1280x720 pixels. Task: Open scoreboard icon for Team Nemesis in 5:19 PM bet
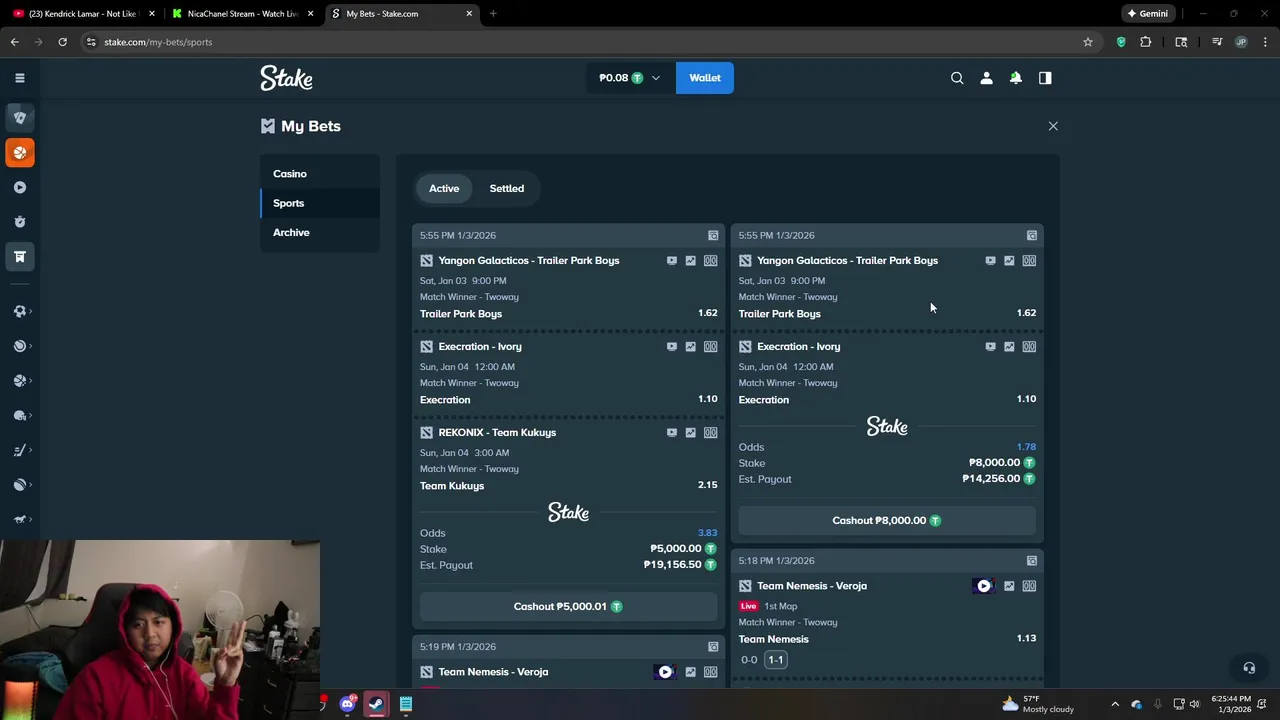(710, 672)
